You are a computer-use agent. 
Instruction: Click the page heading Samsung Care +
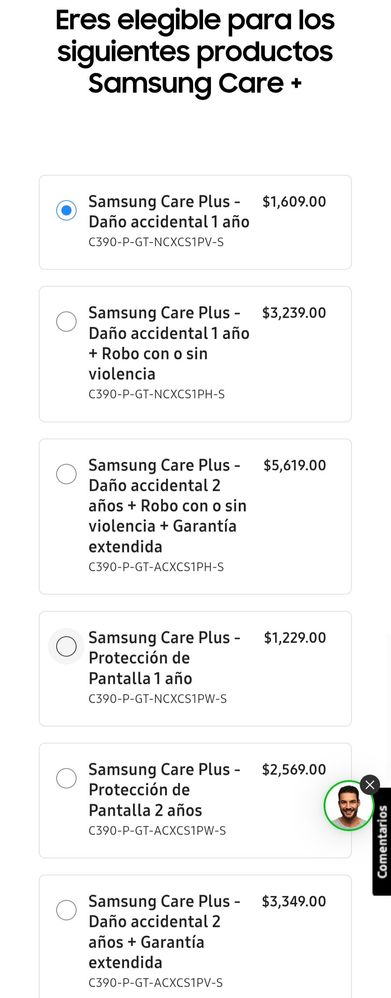[195, 83]
